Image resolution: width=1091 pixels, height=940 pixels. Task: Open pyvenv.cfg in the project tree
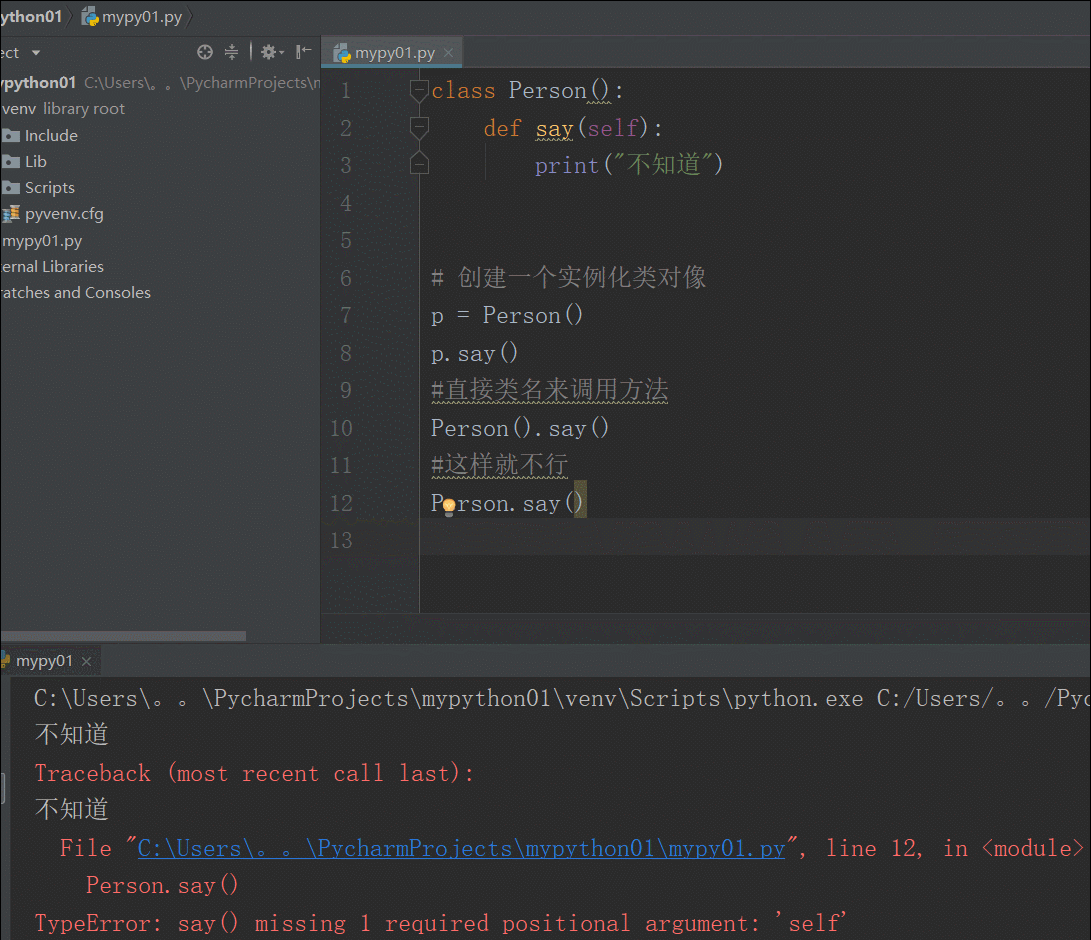[x=64, y=214]
